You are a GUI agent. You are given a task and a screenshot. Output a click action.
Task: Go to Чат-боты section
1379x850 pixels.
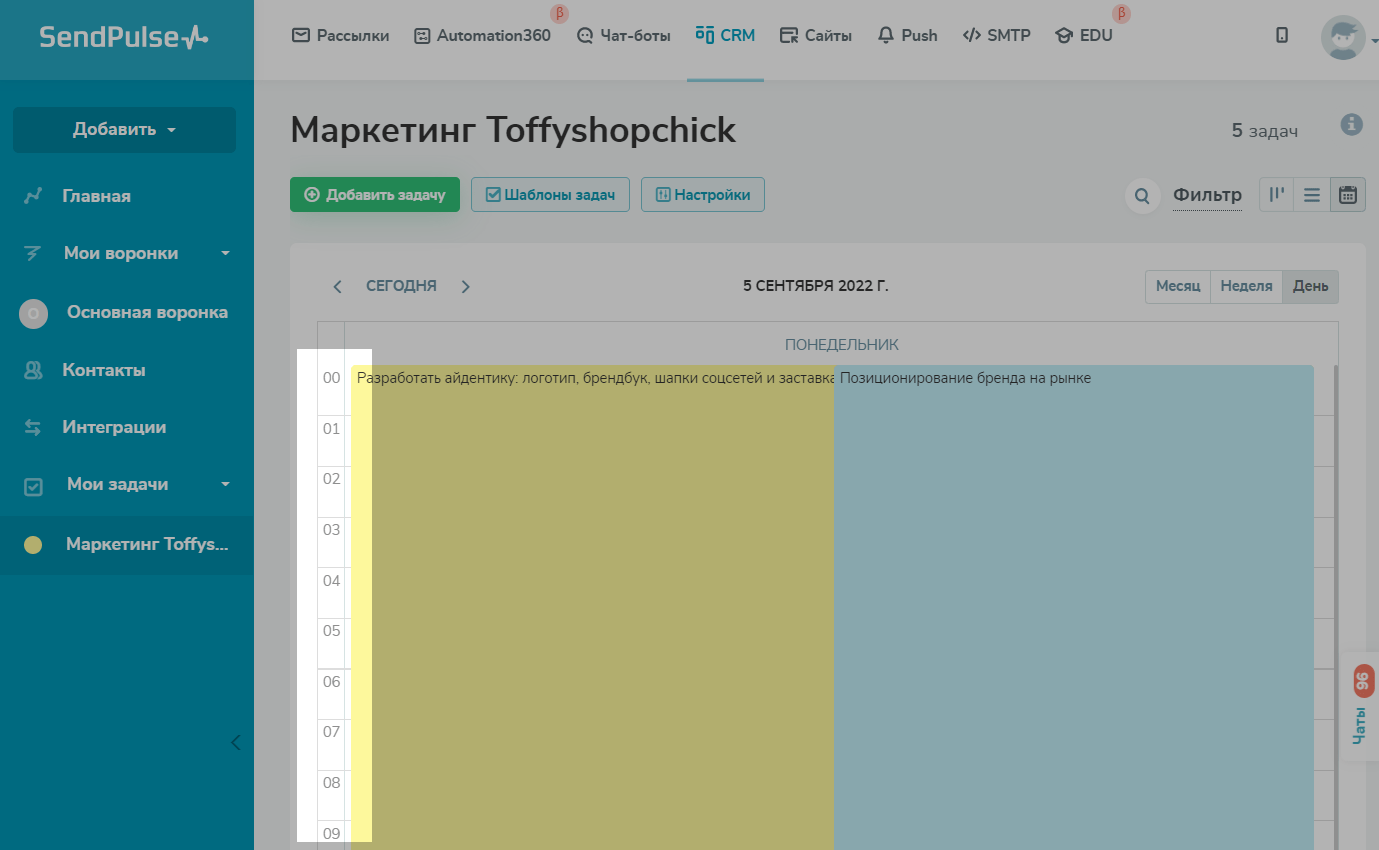[625, 35]
